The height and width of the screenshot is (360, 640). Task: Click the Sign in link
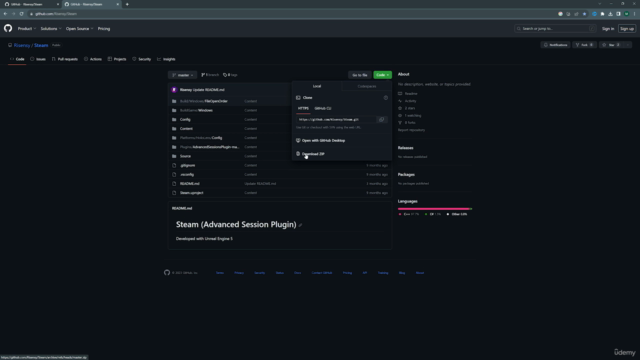click(608, 29)
